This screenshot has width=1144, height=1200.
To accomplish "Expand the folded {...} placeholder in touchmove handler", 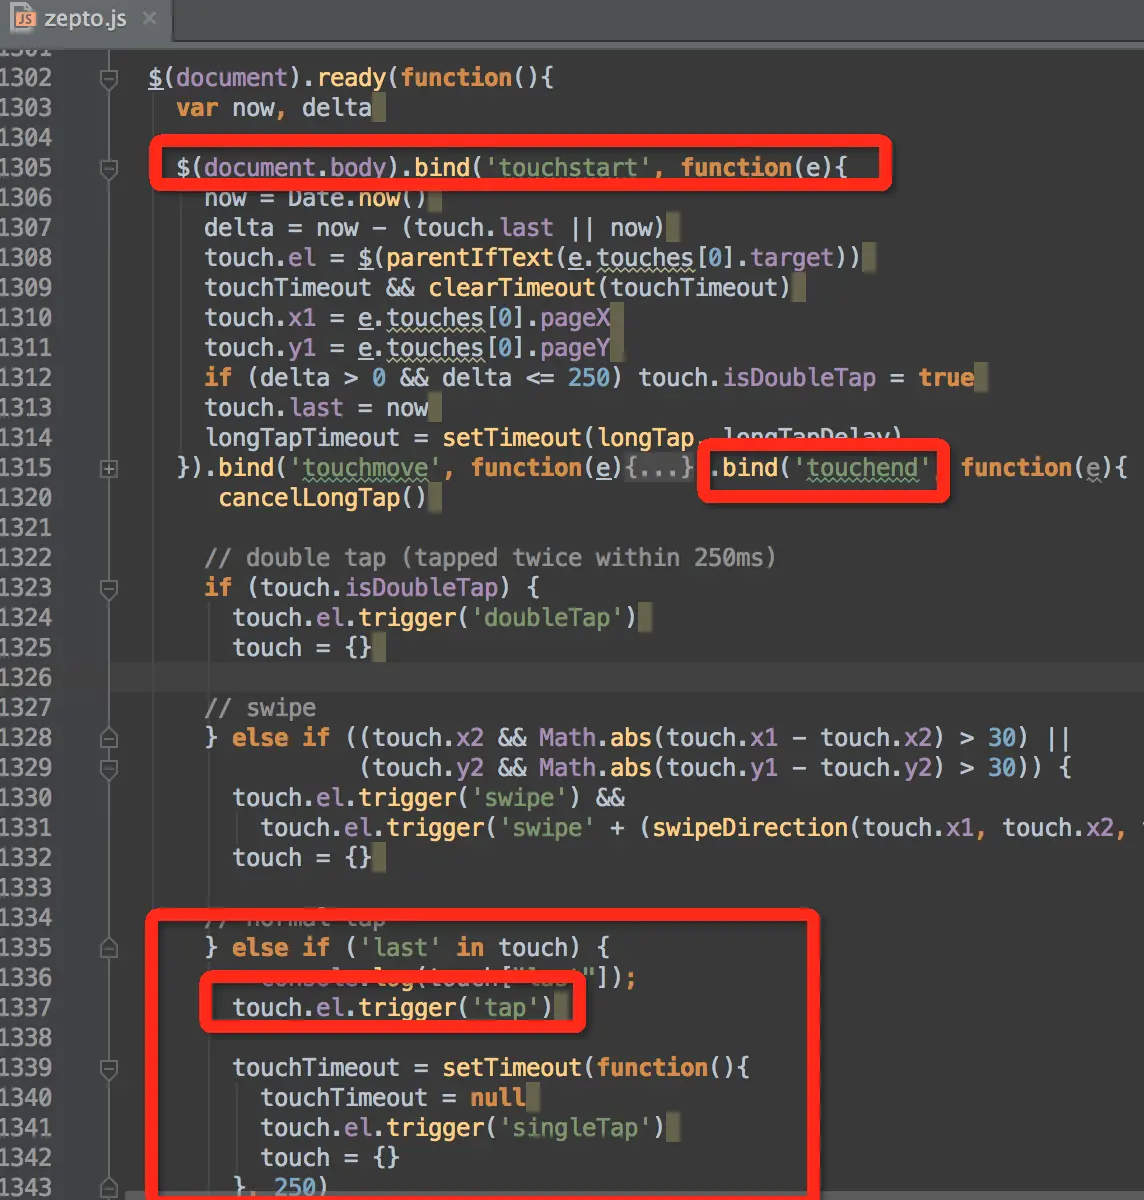I will coord(660,468).
